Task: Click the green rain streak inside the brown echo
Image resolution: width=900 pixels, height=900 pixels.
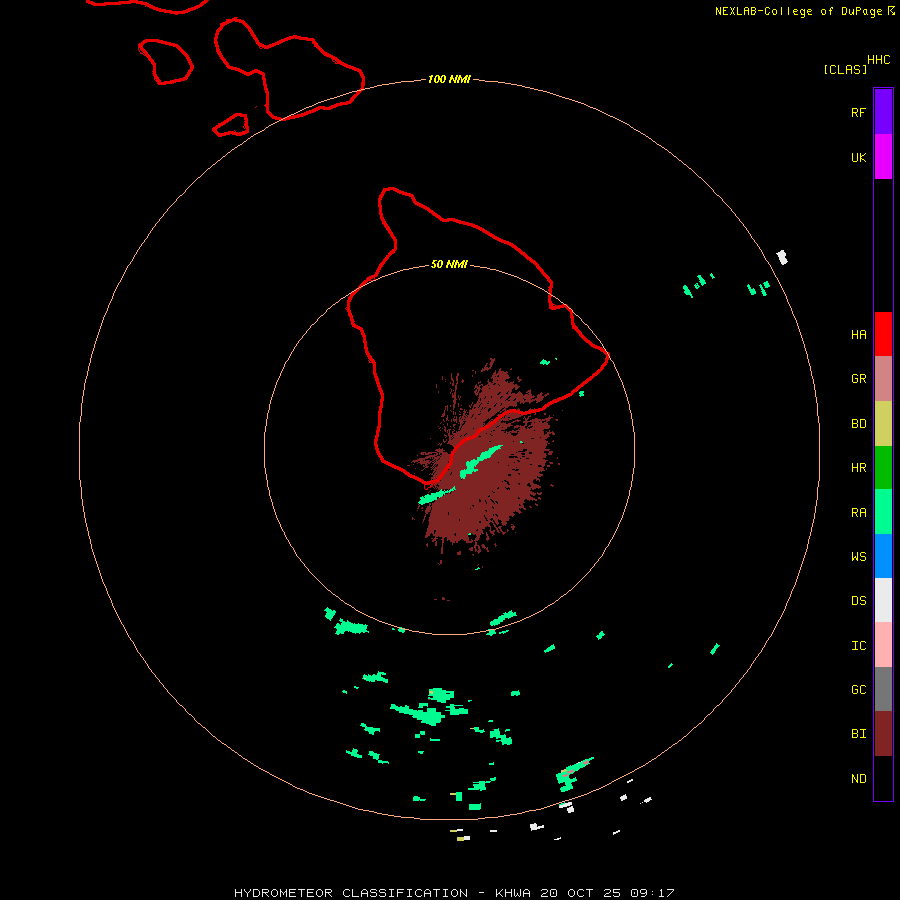Action: (x=481, y=461)
